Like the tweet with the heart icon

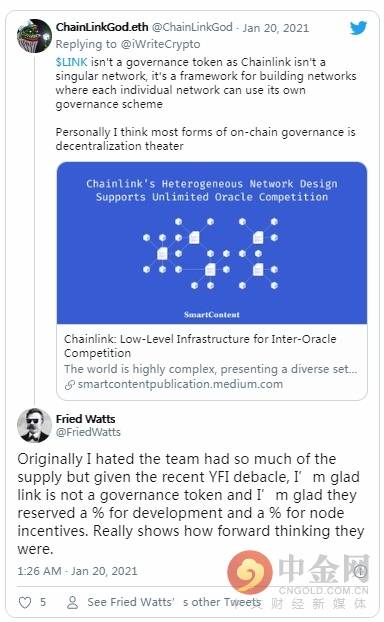pos(25,603)
